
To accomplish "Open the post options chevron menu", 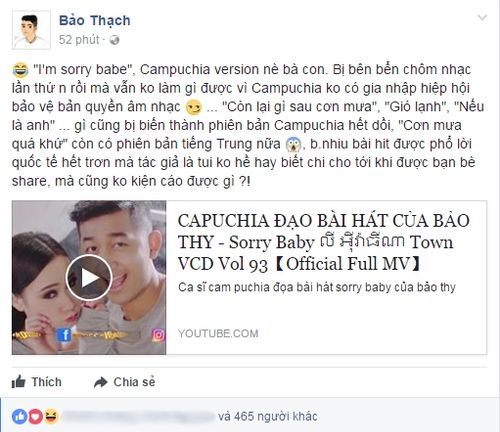I will [482, 17].
